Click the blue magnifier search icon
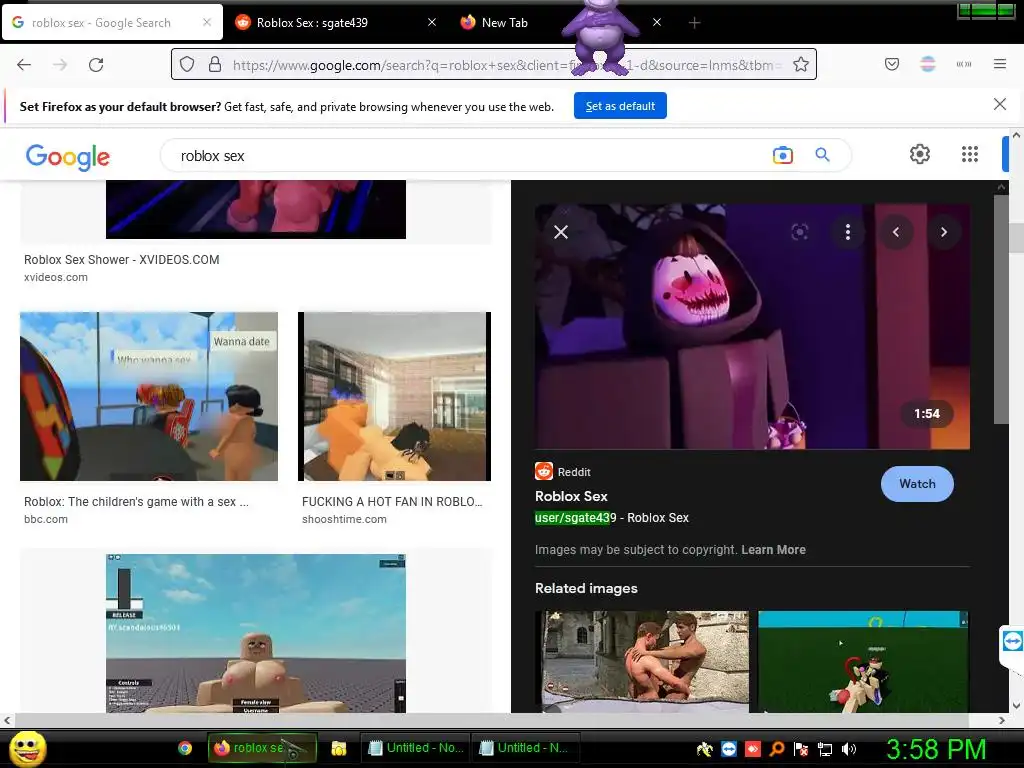This screenshot has width=1024, height=768. pyautogui.click(x=822, y=155)
